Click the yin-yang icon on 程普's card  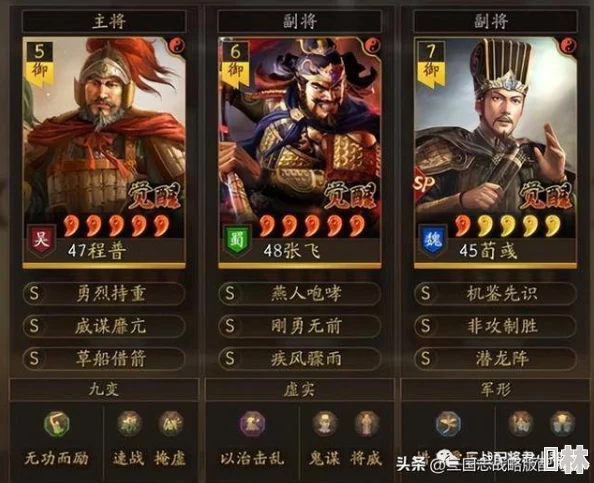point(177,46)
